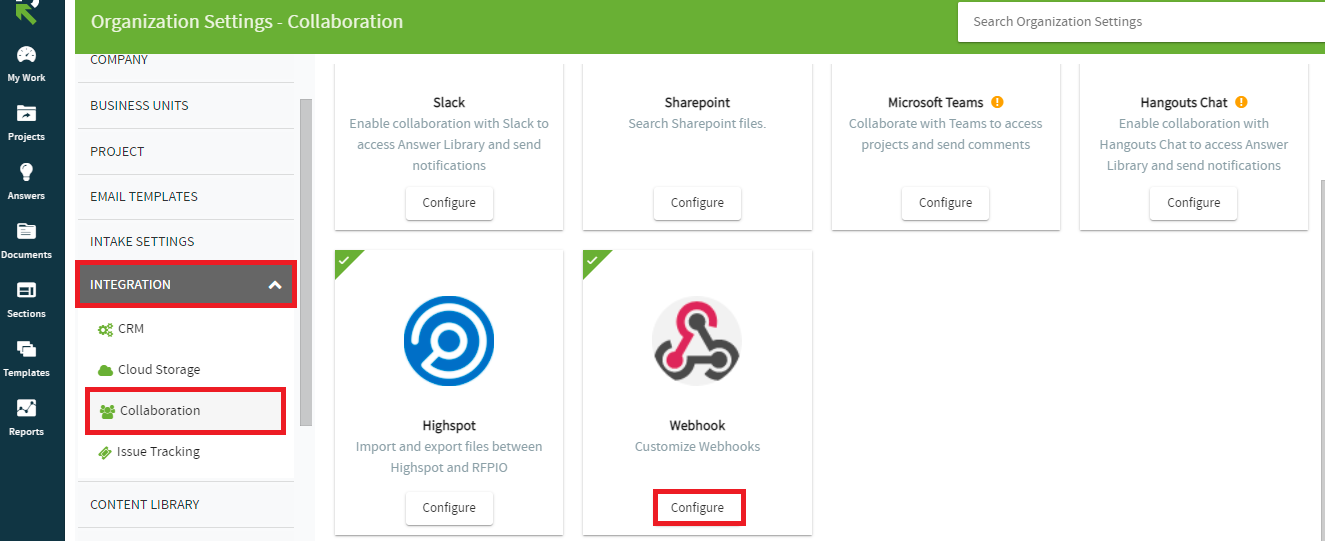The width and height of the screenshot is (1325, 541).
Task: Go to Projects in sidebar
Action: 27,114
